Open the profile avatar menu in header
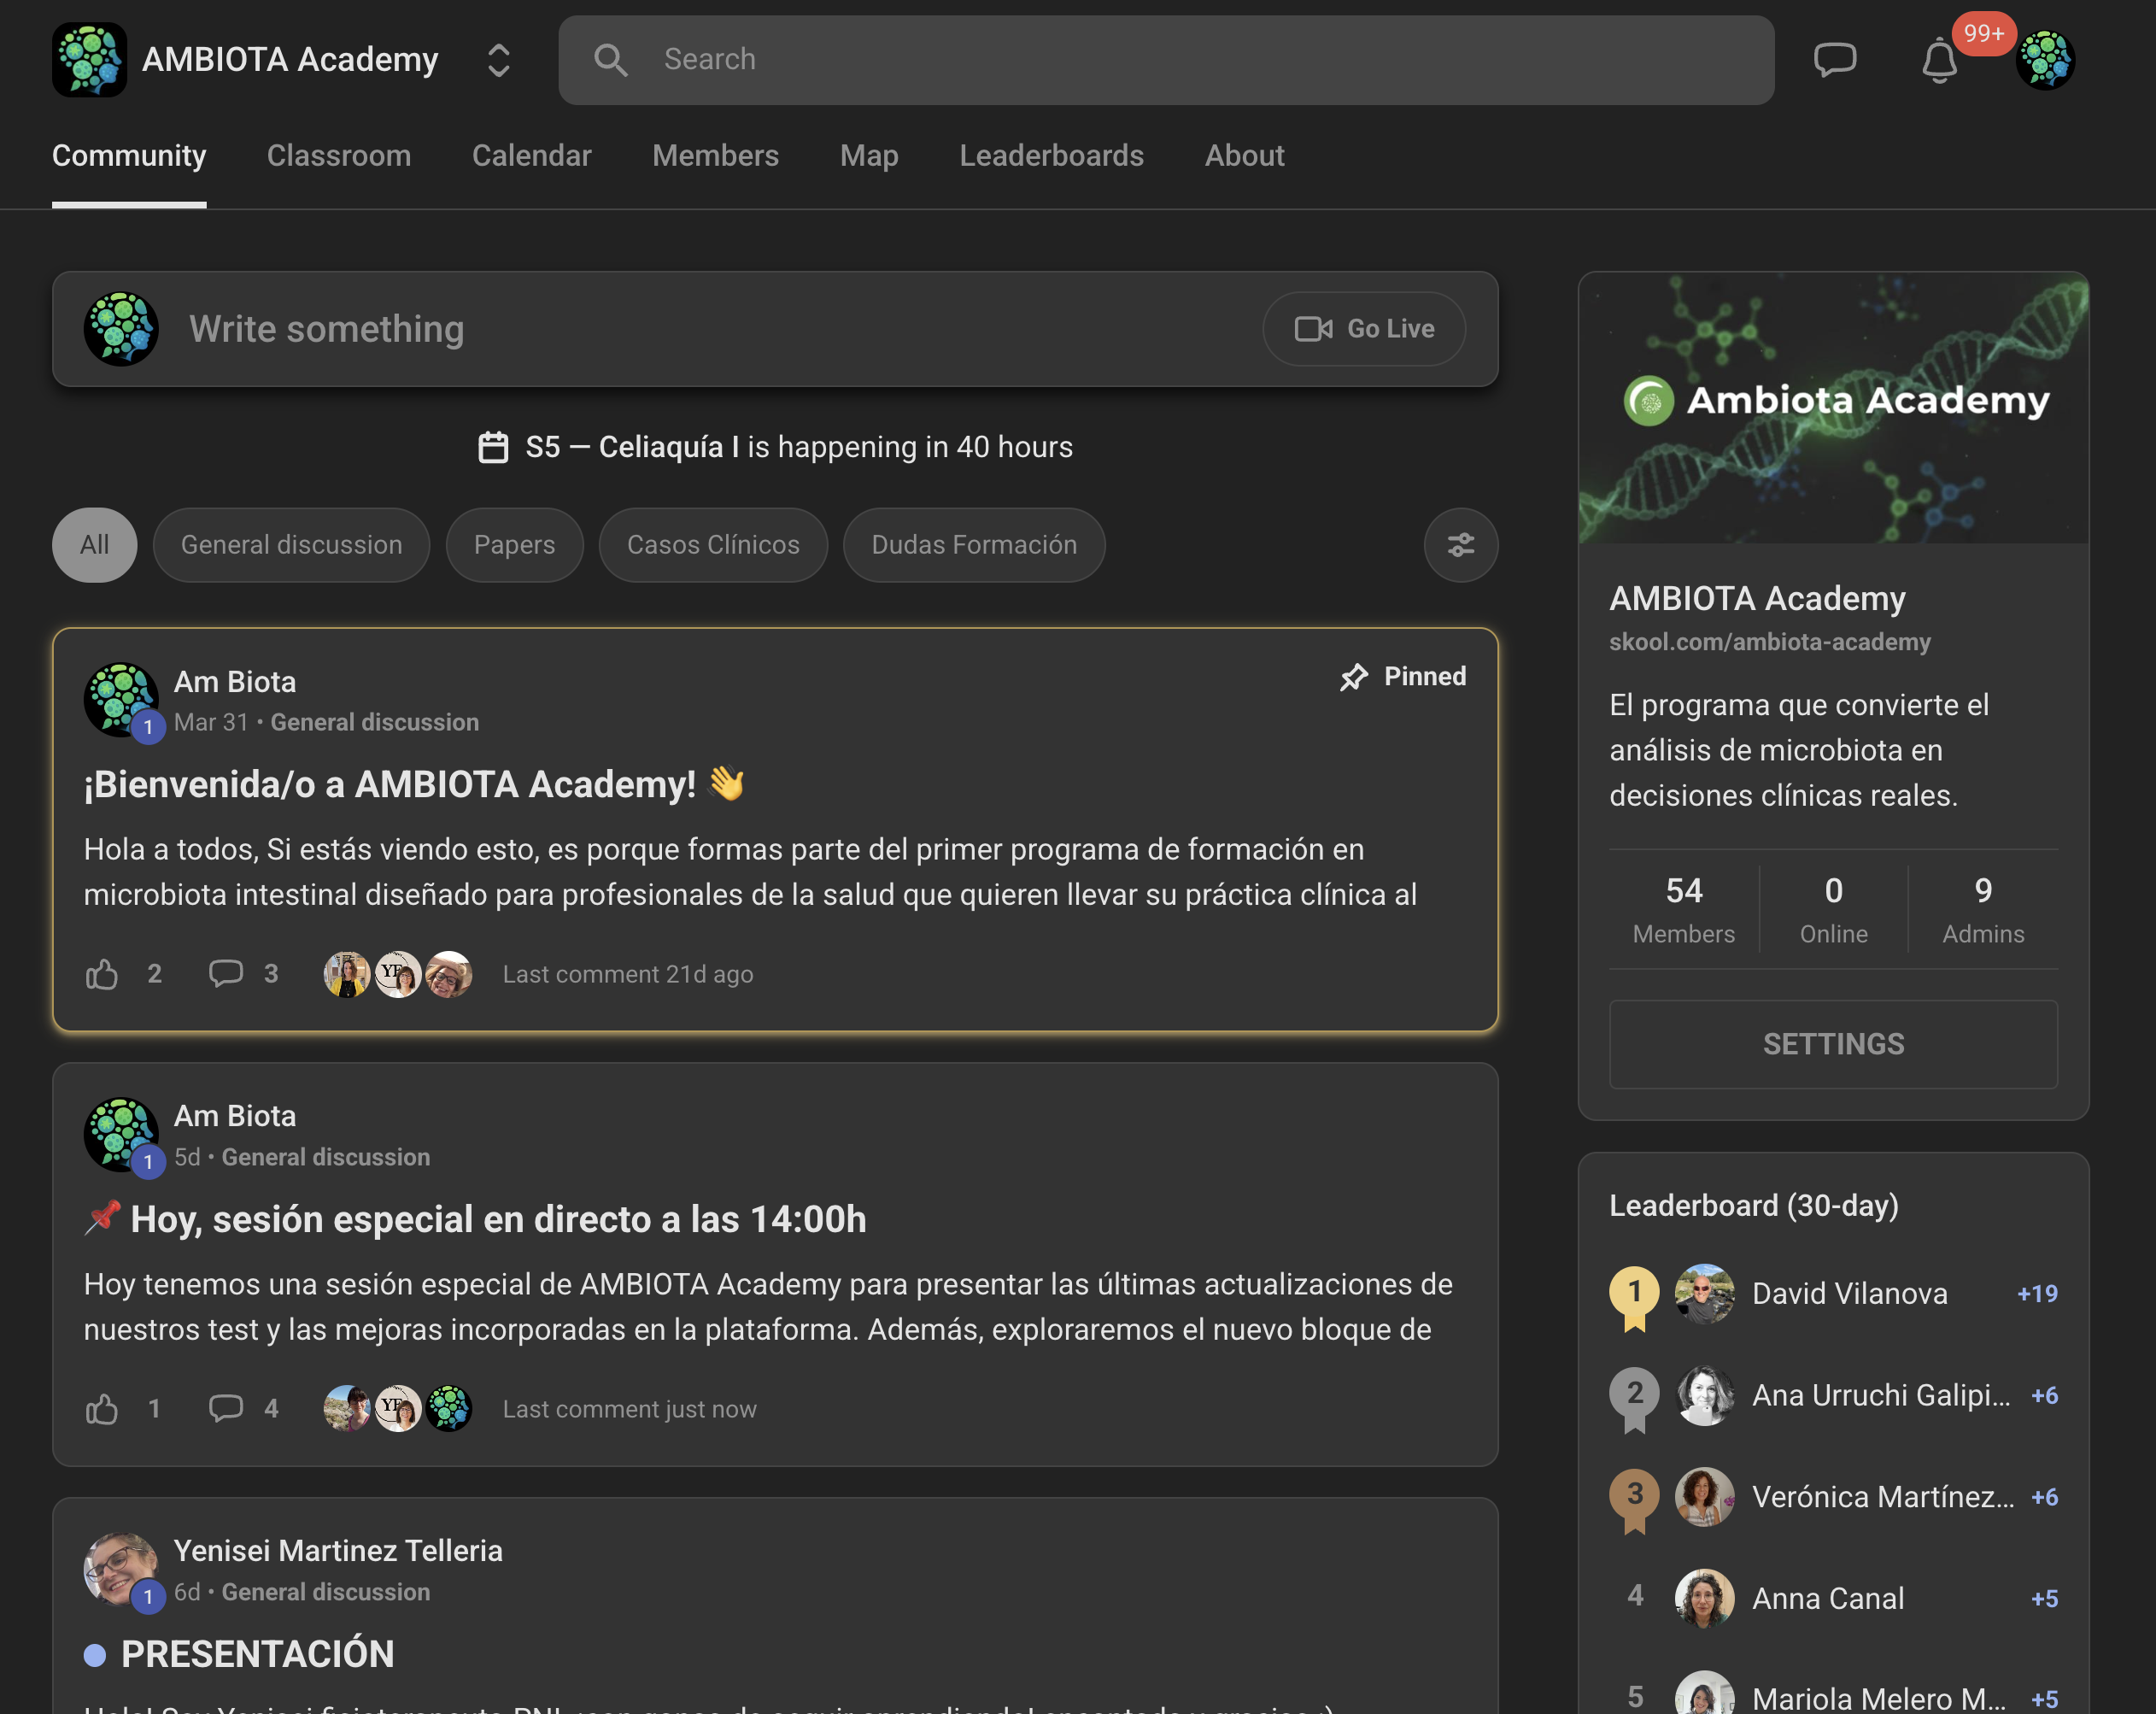The height and width of the screenshot is (1714, 2156). (2045, 60)
